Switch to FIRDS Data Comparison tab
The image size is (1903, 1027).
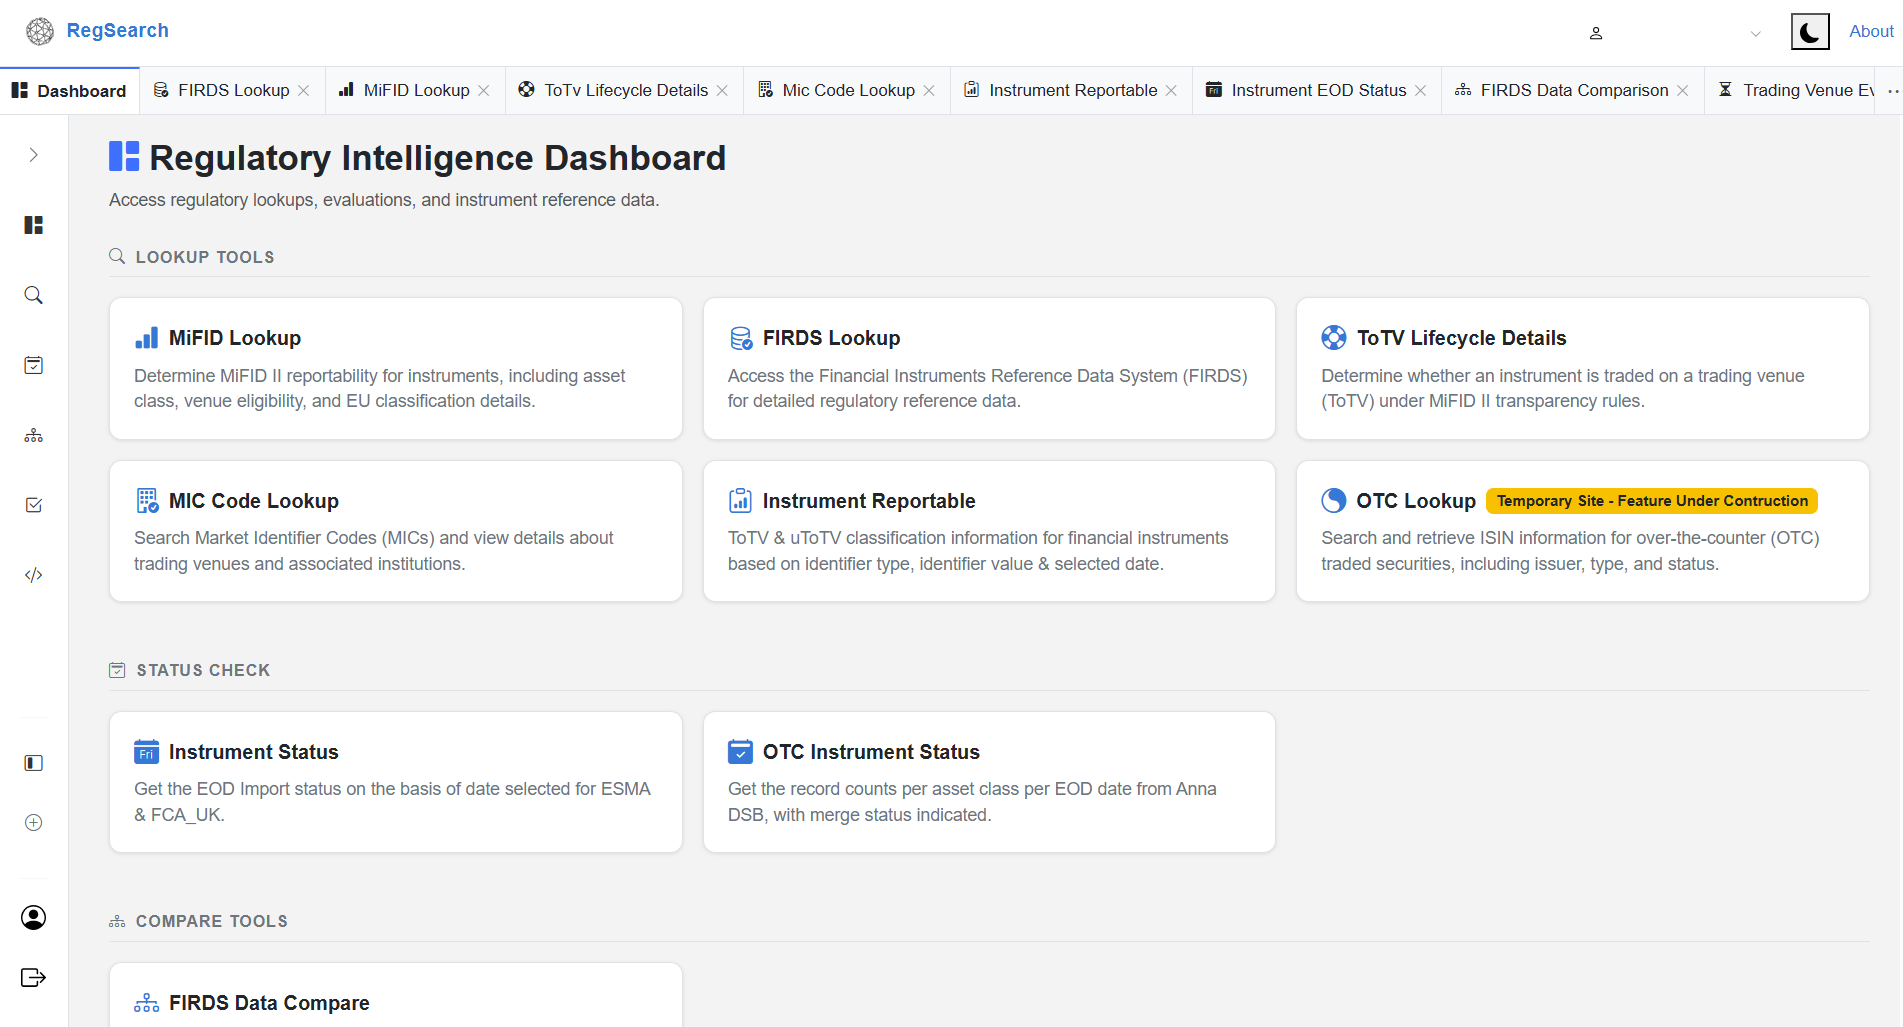pyautogui.click(x=1562, y=90)
